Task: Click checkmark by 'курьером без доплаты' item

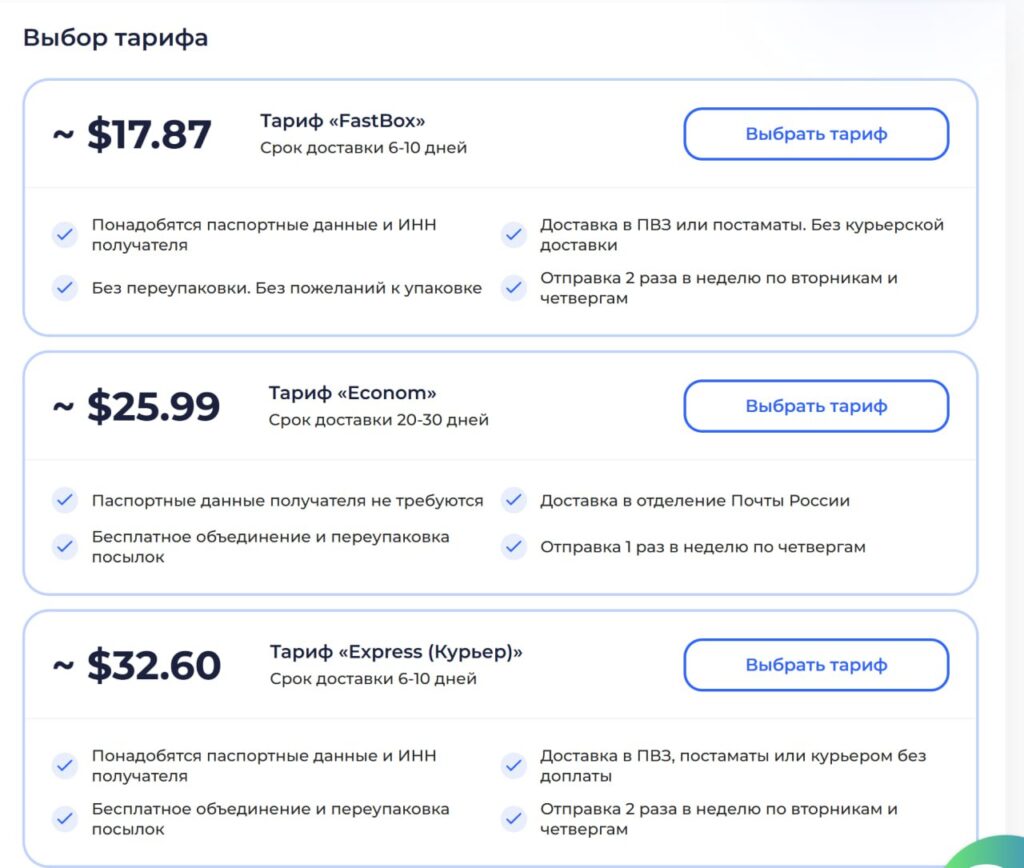Action: (514, 765)
